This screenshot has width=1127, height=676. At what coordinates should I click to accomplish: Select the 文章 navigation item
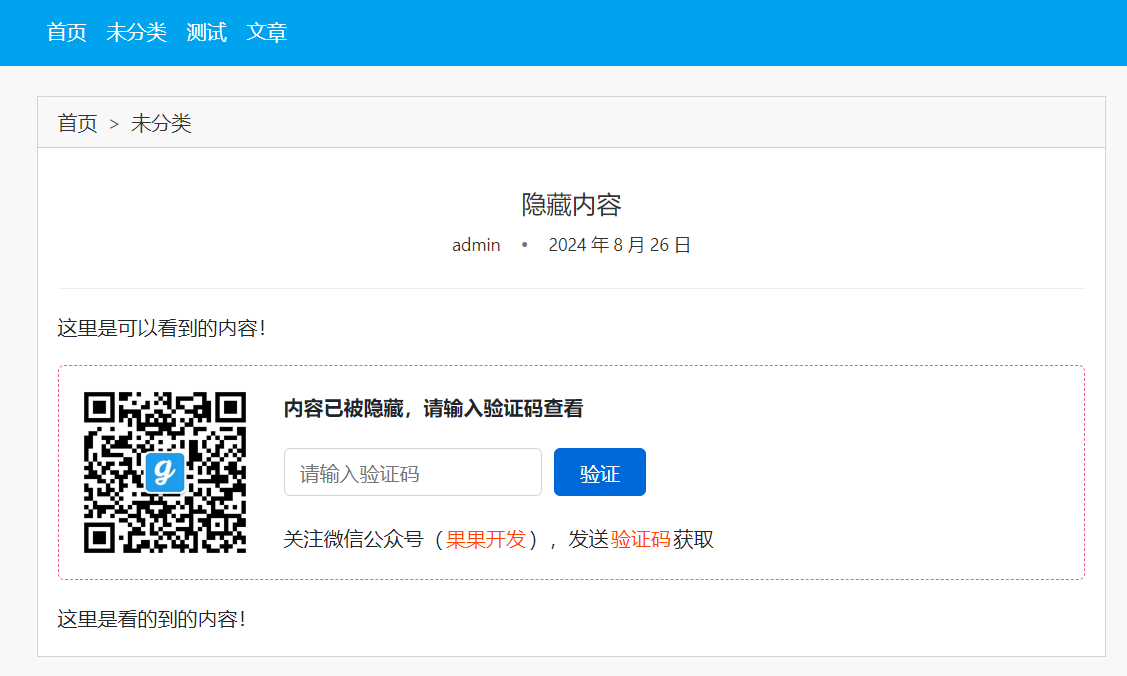(x=267, y=32)
